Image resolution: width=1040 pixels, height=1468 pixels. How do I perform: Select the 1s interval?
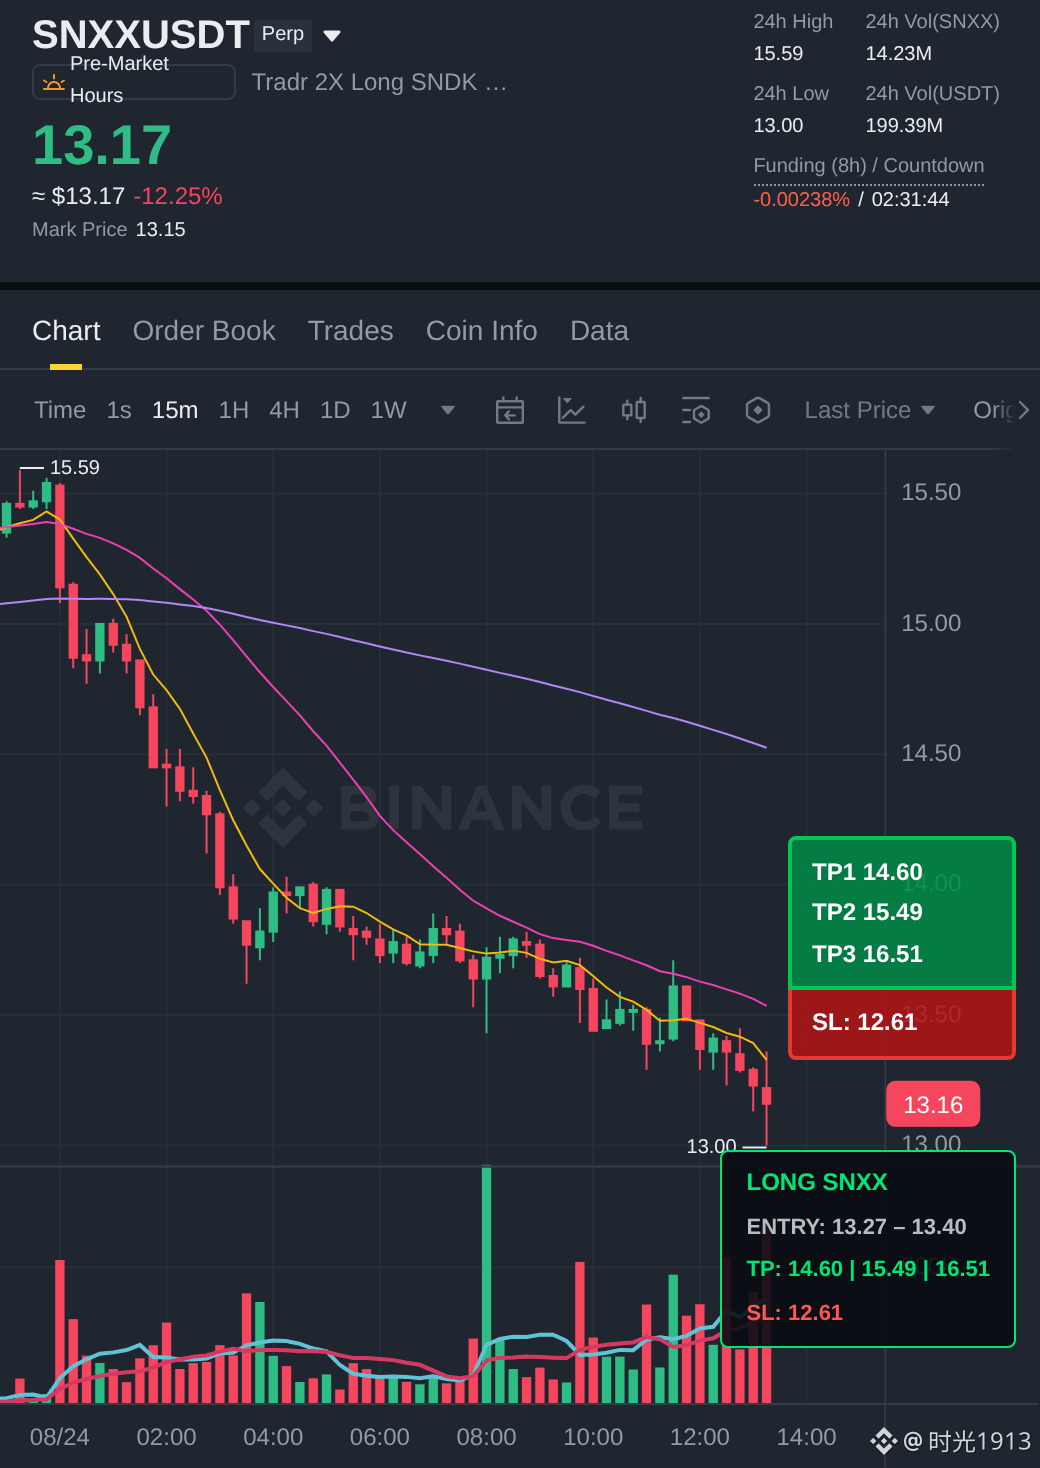tap(119, 410)
